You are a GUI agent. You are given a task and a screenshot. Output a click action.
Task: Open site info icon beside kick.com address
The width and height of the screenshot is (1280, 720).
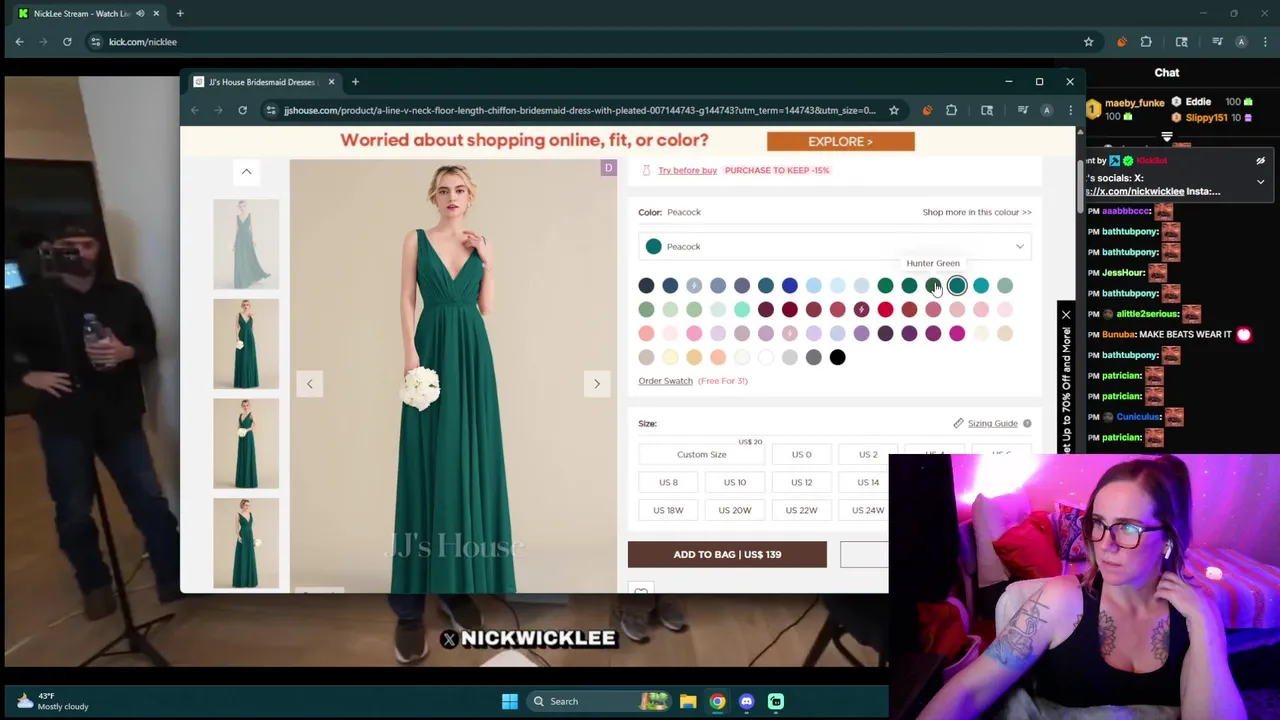click(95, 42)
